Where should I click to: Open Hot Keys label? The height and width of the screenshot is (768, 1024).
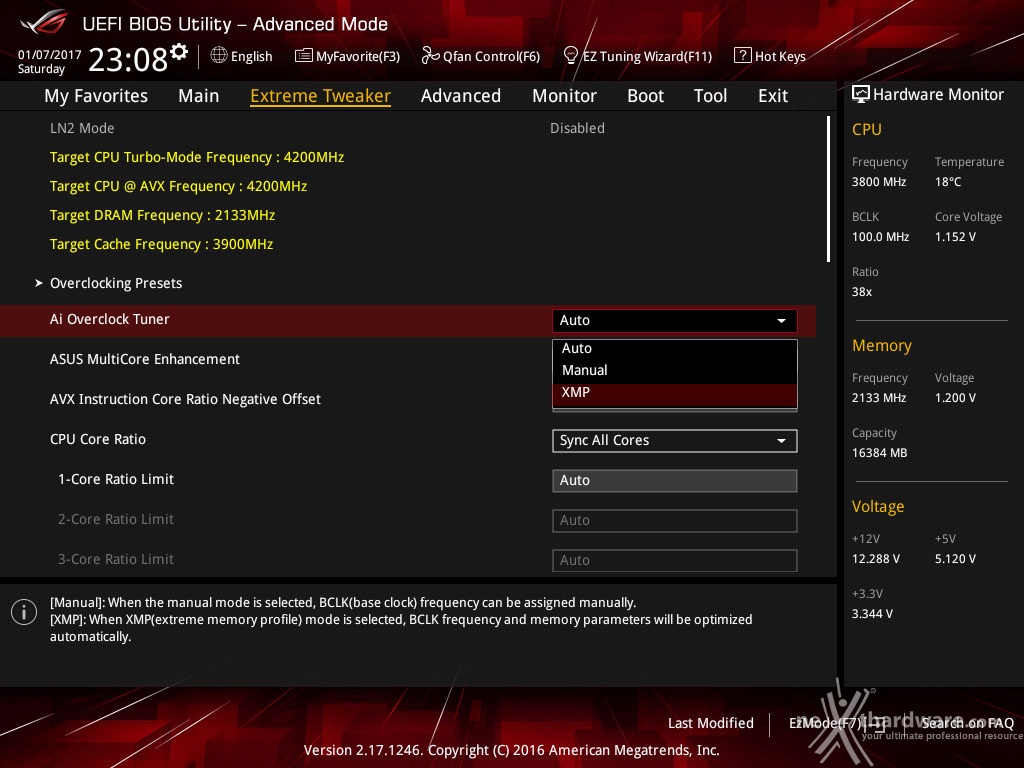point(780,57)
